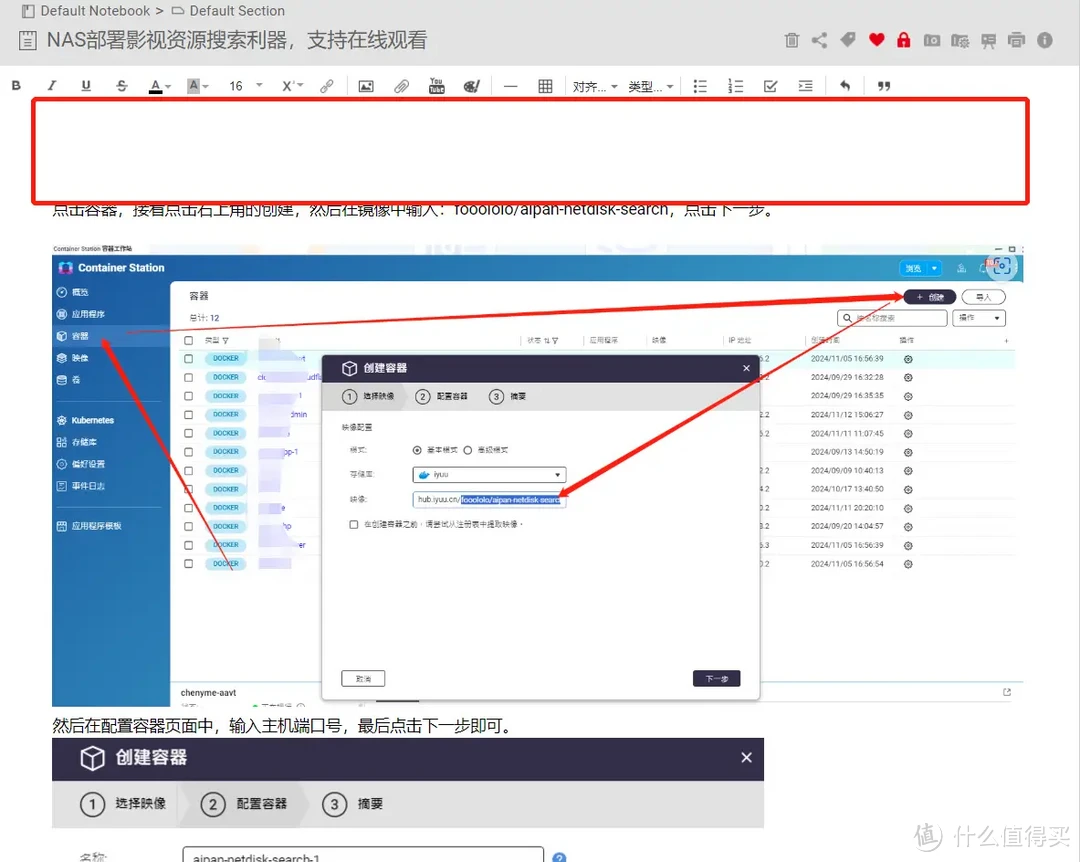Insert a table into the note
This screenshot has width=1080, height=862.
[x=545, y=85]
